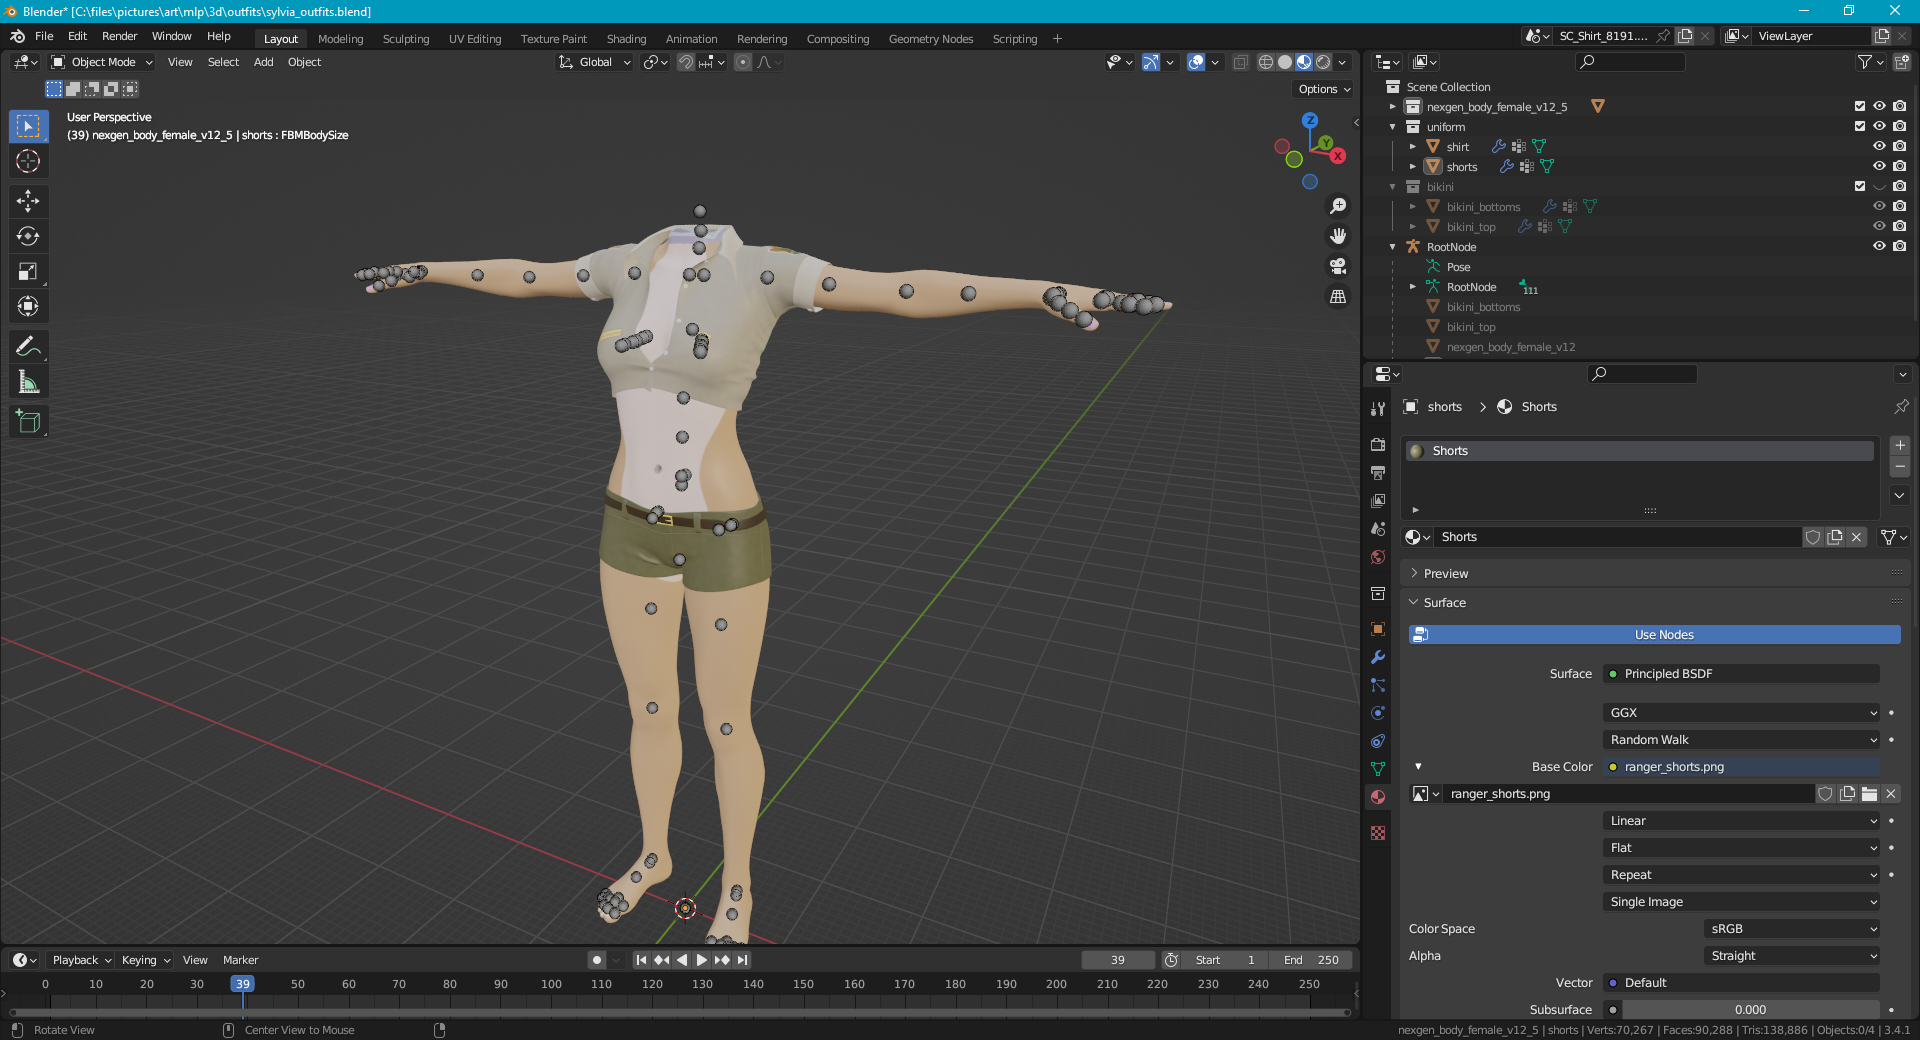Select the Measure tool
Image resolution: width=1920 pixels, height=1040 pixels.
point(28,382)
